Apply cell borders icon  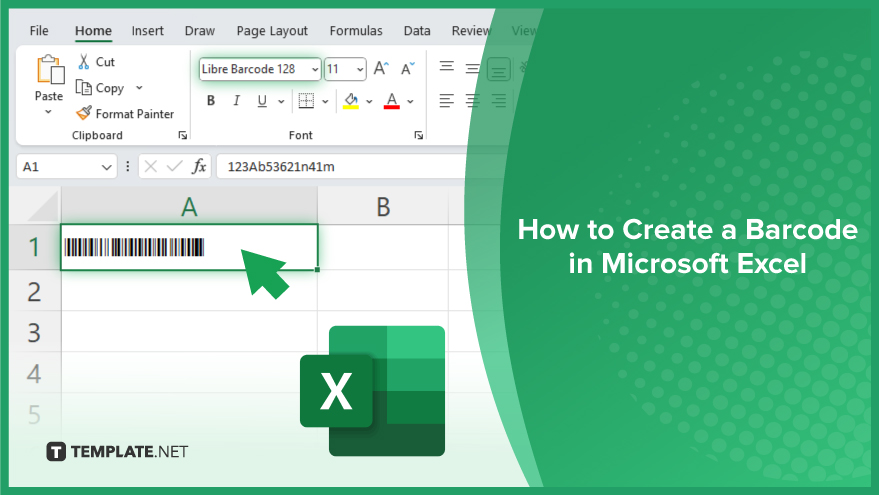pos(306,101)
